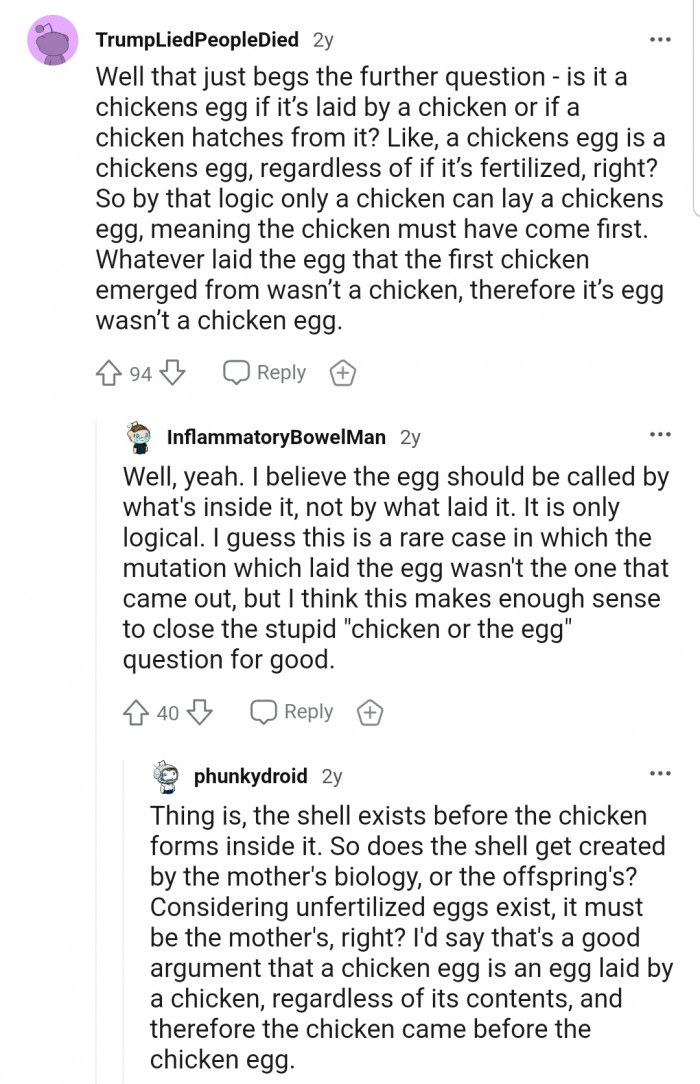Visit InflammatoryBowelMan's user profile
700x1084 pixels.
tap(277, 437)
